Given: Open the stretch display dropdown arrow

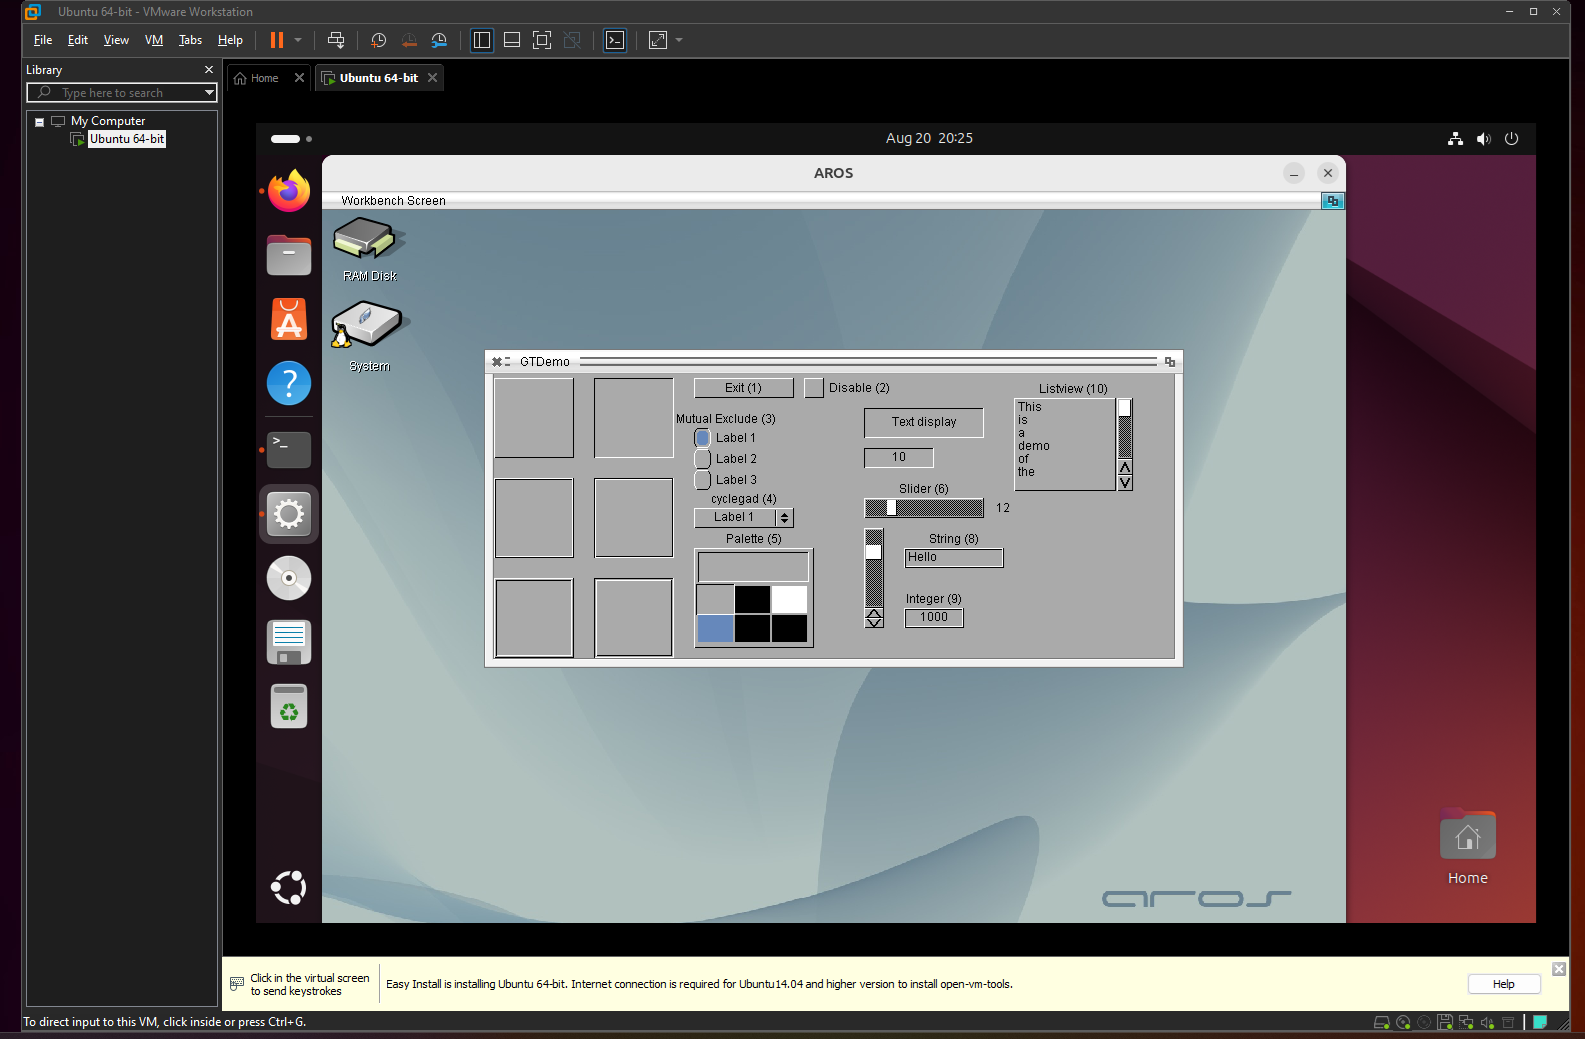Looking at the screenshot, I should [679, 40].
